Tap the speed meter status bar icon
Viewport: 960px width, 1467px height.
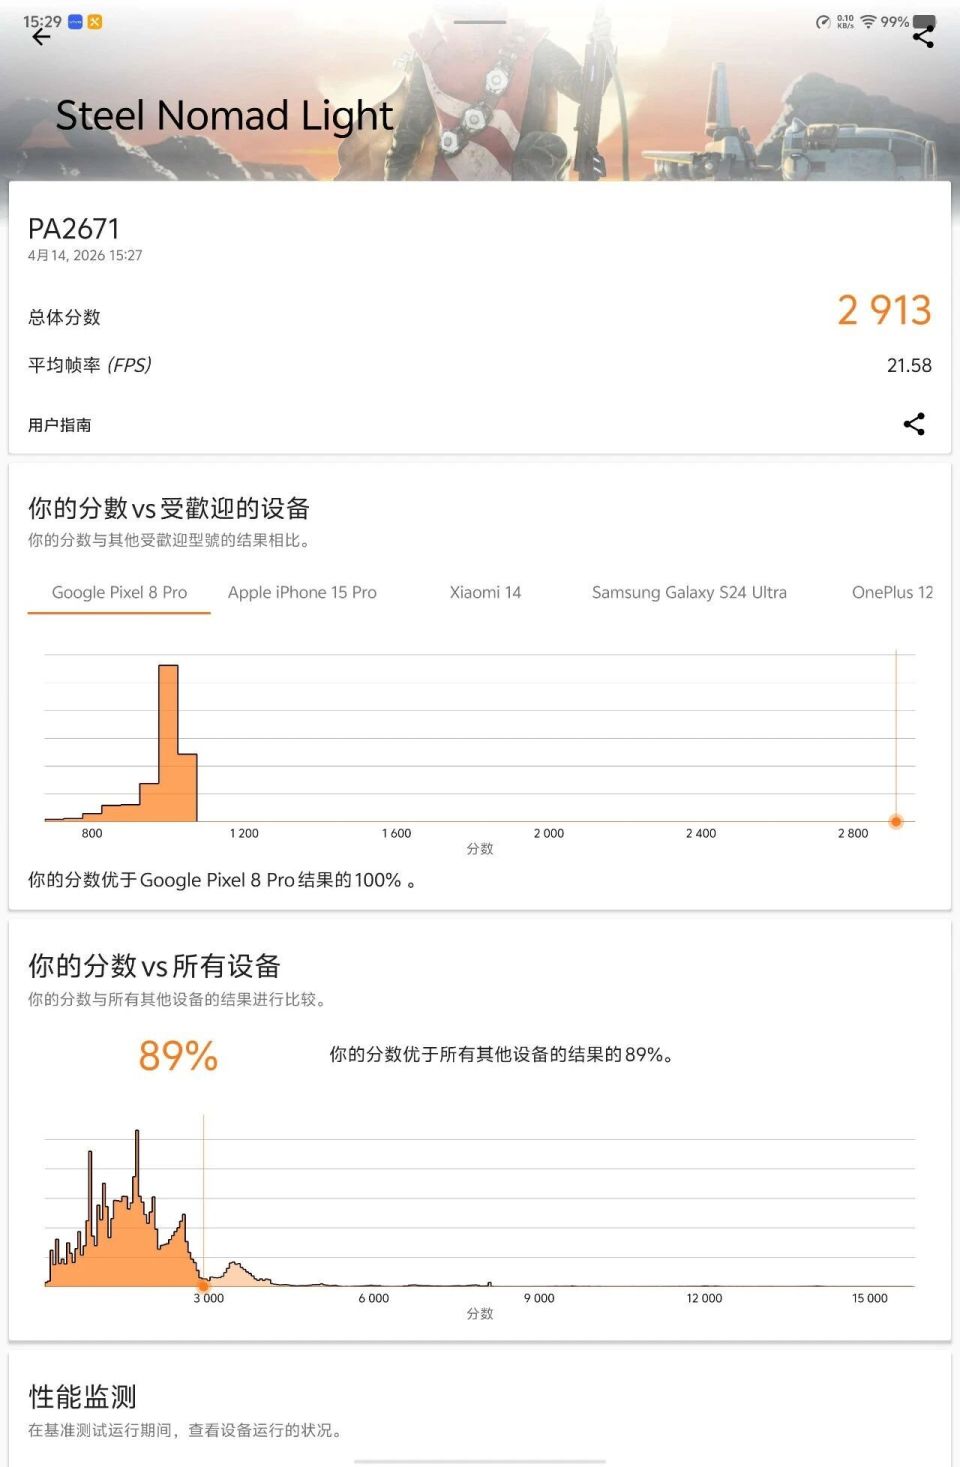(x=823, y=22)
